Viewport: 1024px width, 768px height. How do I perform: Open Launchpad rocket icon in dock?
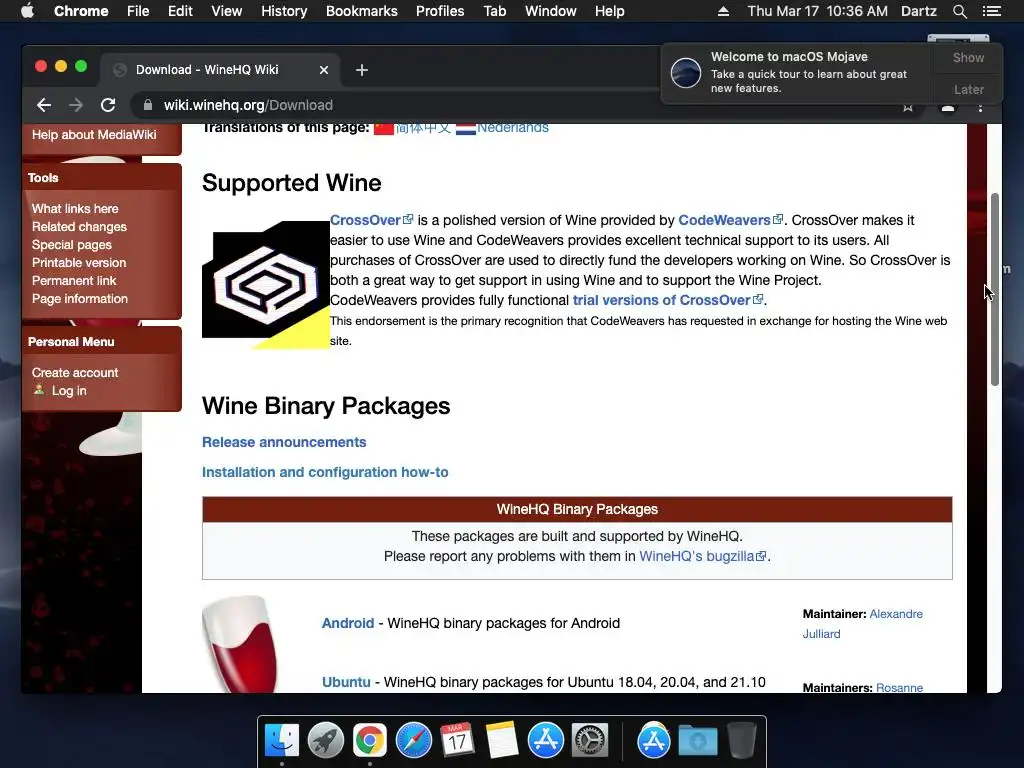coord(326,741)
